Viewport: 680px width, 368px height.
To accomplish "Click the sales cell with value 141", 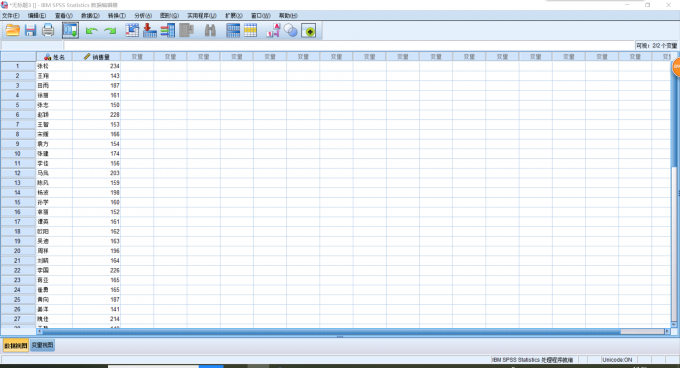I will [x=96, y=309].
